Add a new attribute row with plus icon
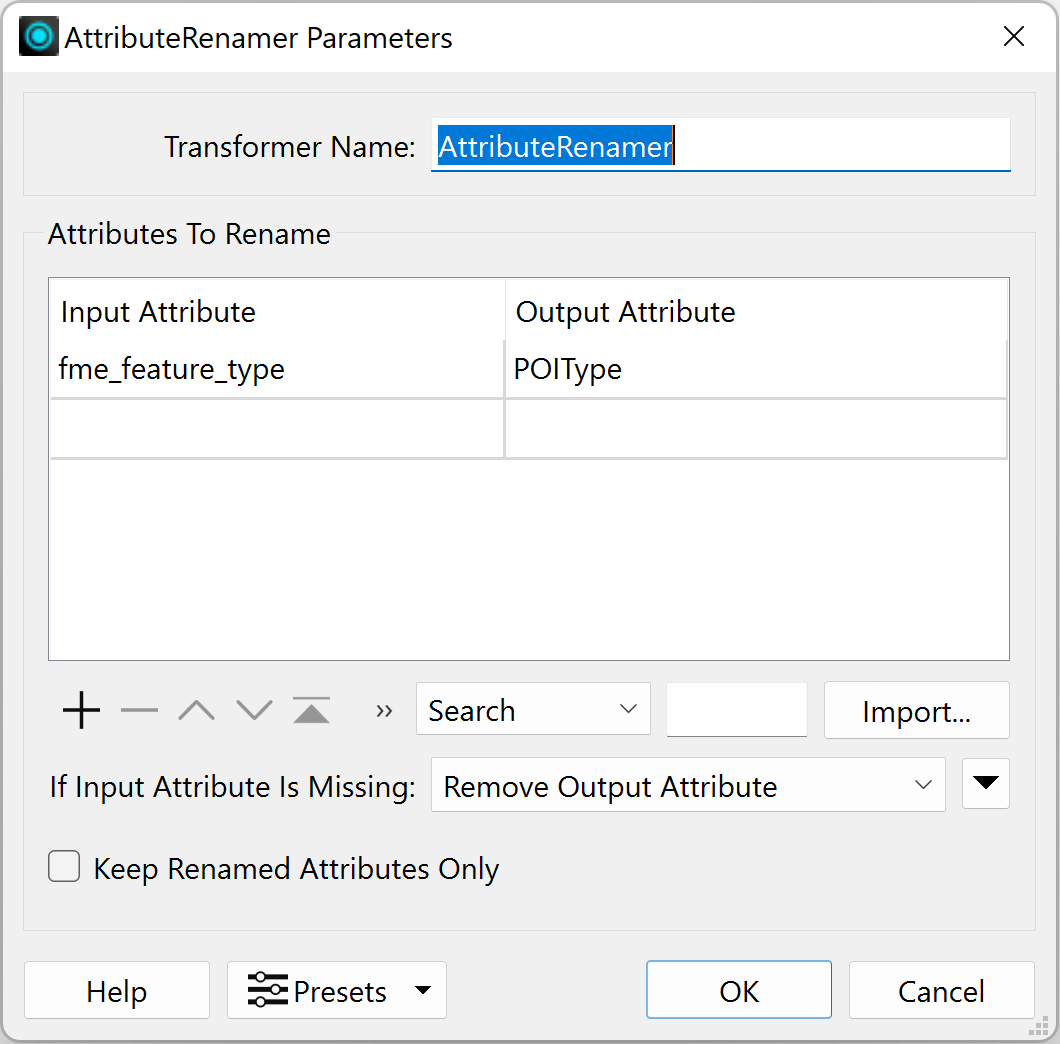 coord(81,710)
